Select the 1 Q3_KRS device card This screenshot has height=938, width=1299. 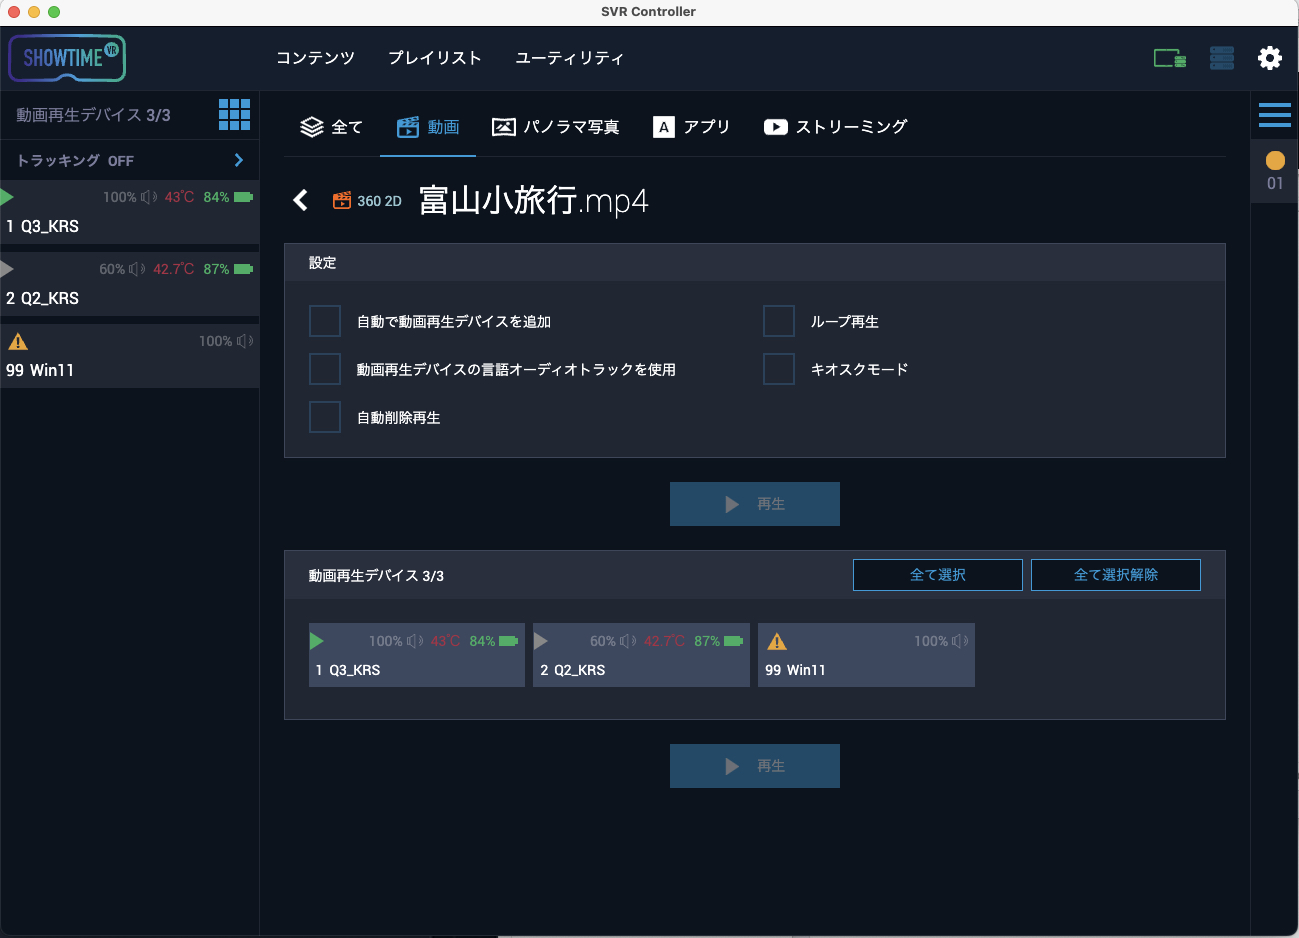point(417,655)
